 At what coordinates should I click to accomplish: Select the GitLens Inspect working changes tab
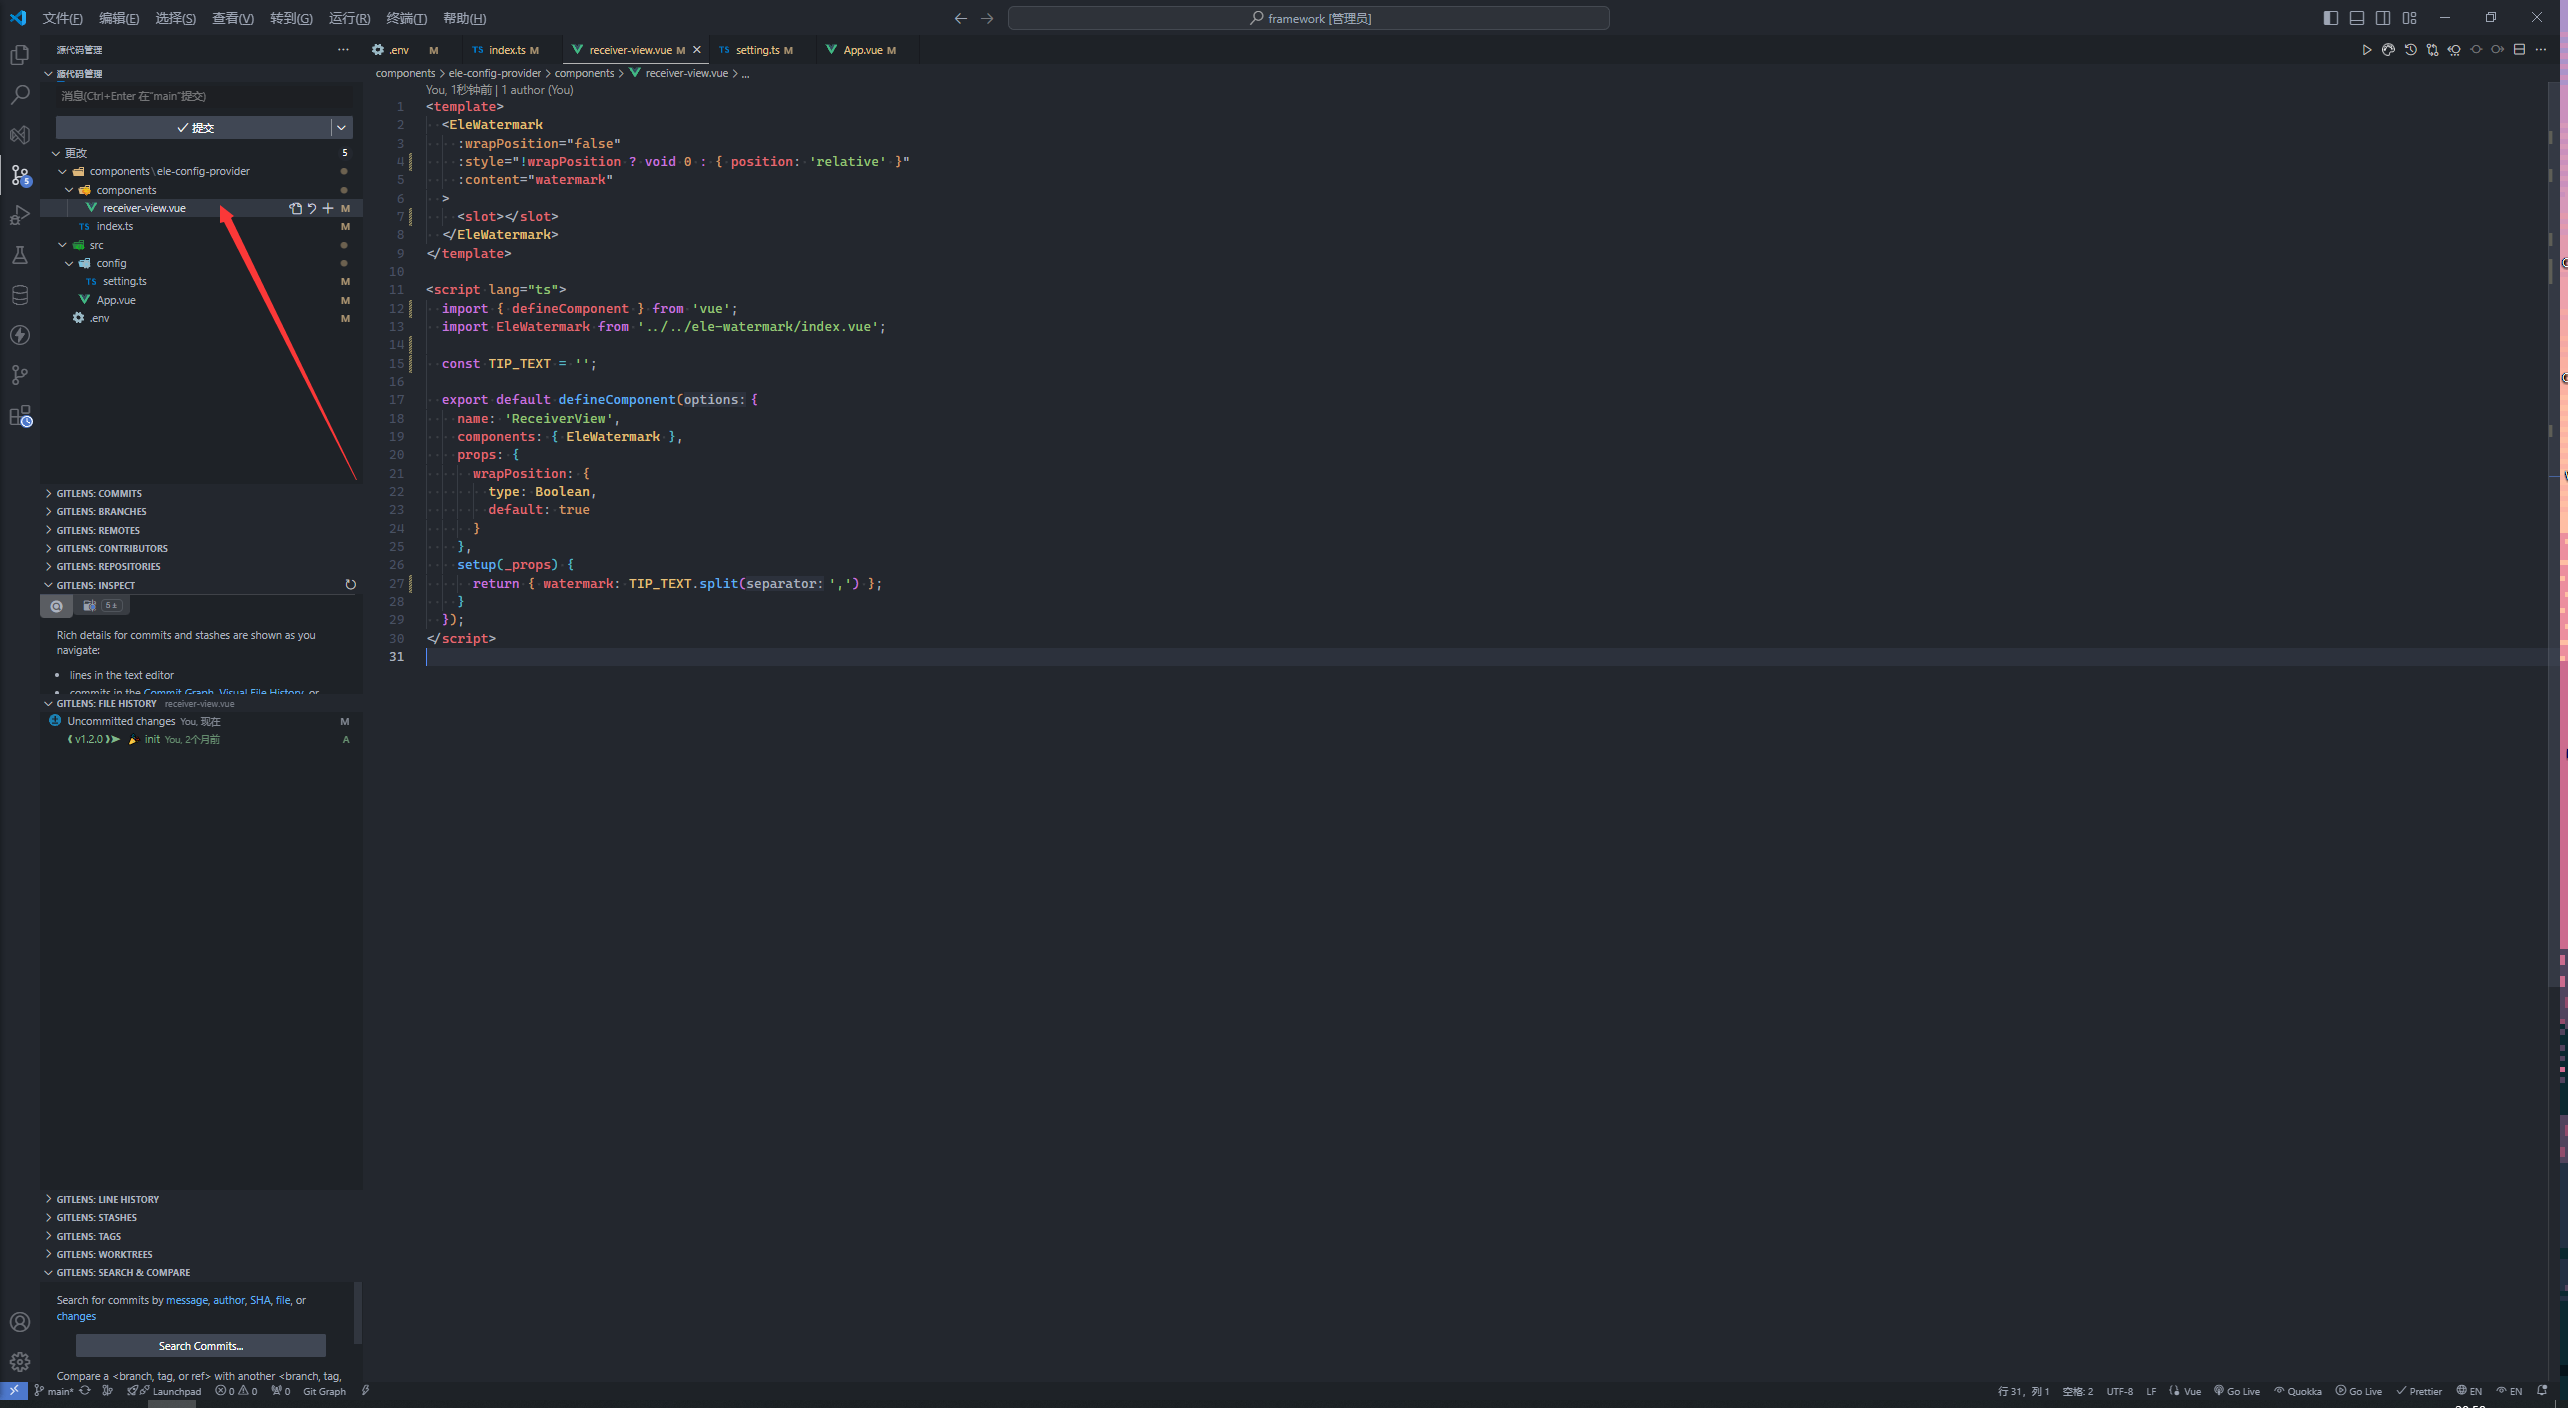101,606
